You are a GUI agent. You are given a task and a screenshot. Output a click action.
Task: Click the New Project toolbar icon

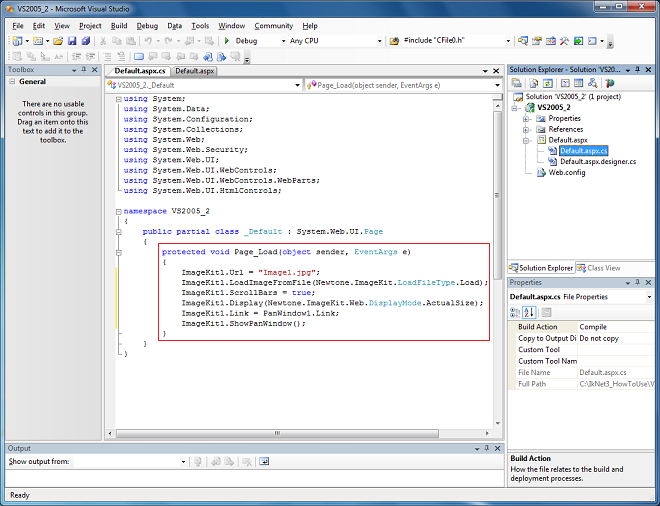[x=17, y=41]
